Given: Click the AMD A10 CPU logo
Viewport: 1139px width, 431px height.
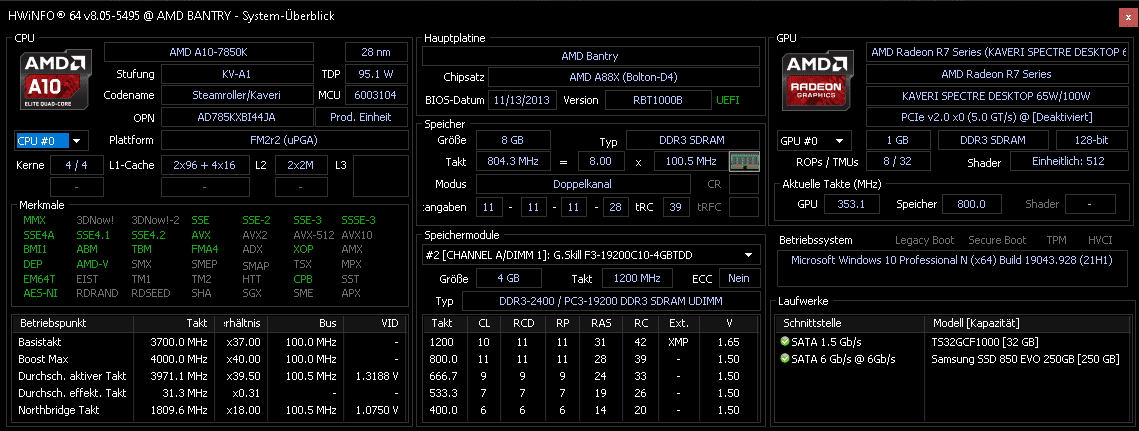Looking at the screenshot, I should coord(56,81).
